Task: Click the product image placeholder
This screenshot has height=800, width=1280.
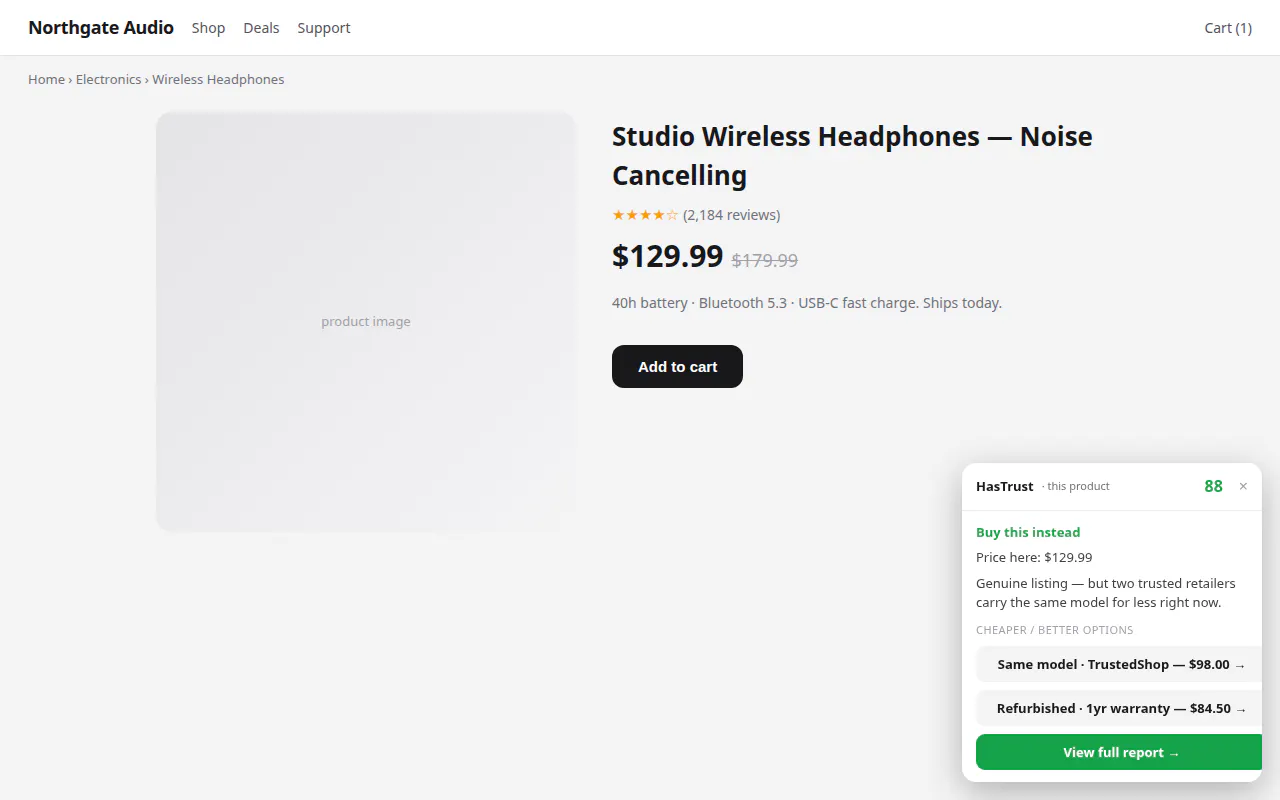Action: (366, 321)
